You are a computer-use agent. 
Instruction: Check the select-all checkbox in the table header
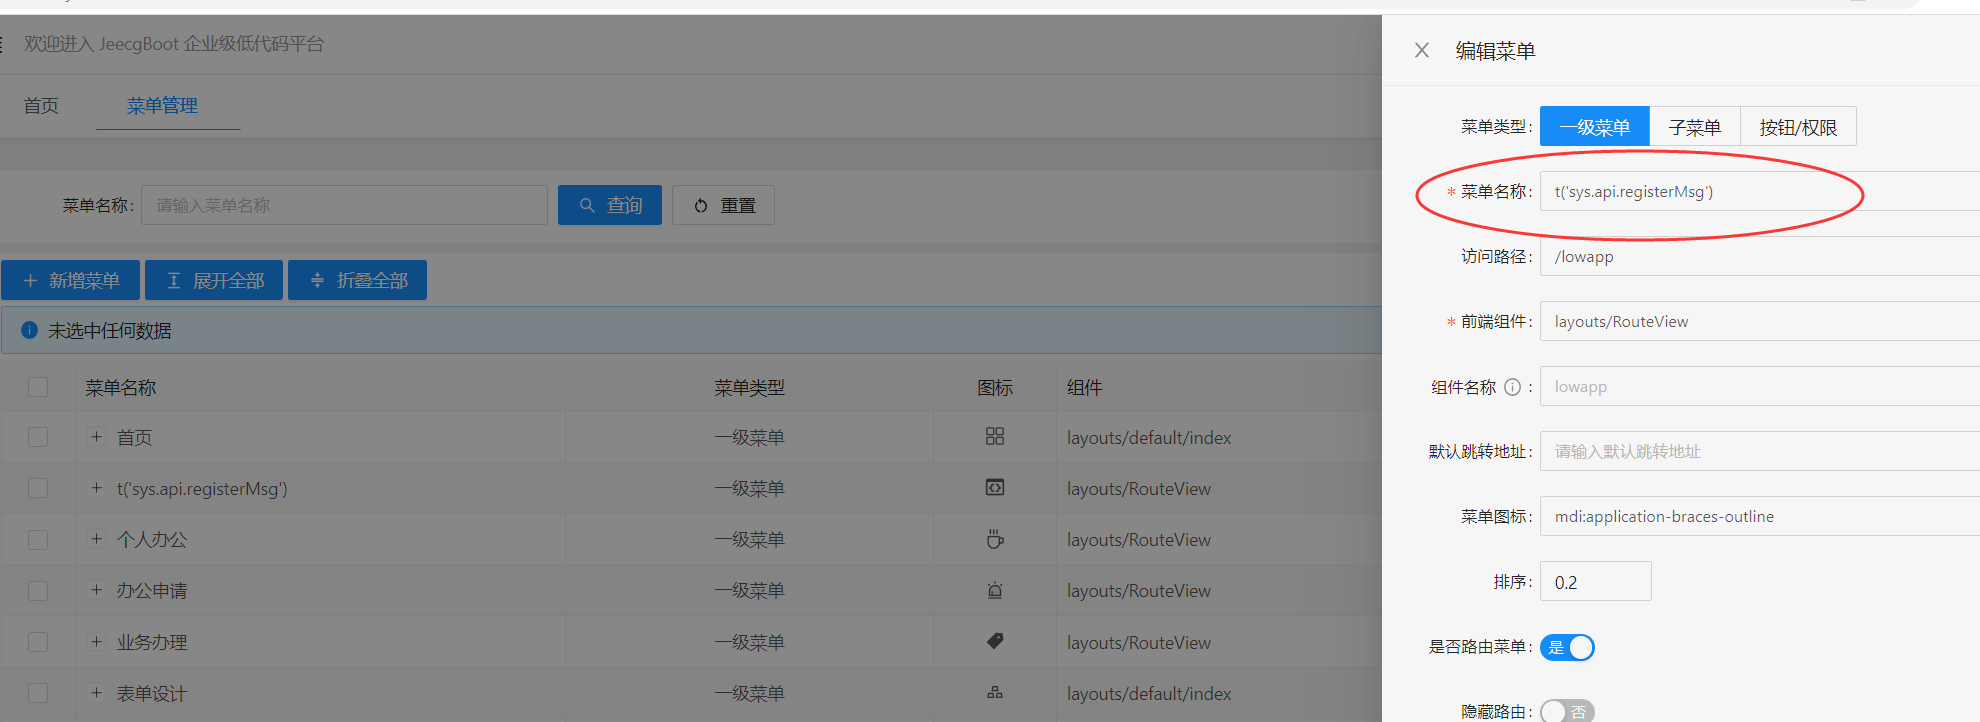pos(38,387)
